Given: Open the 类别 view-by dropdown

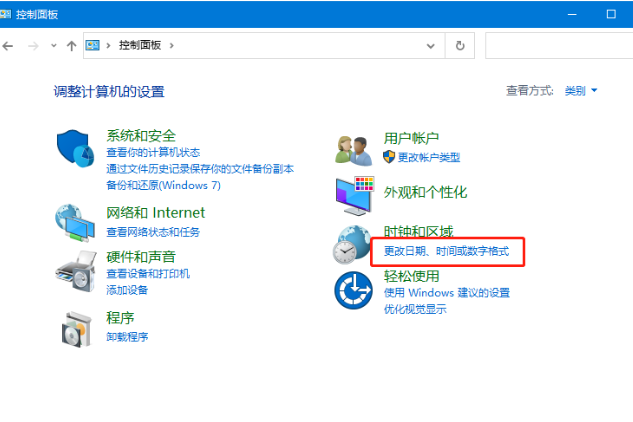Looking at the screenshot, I should pyautogui.click(x=581, y=90).
